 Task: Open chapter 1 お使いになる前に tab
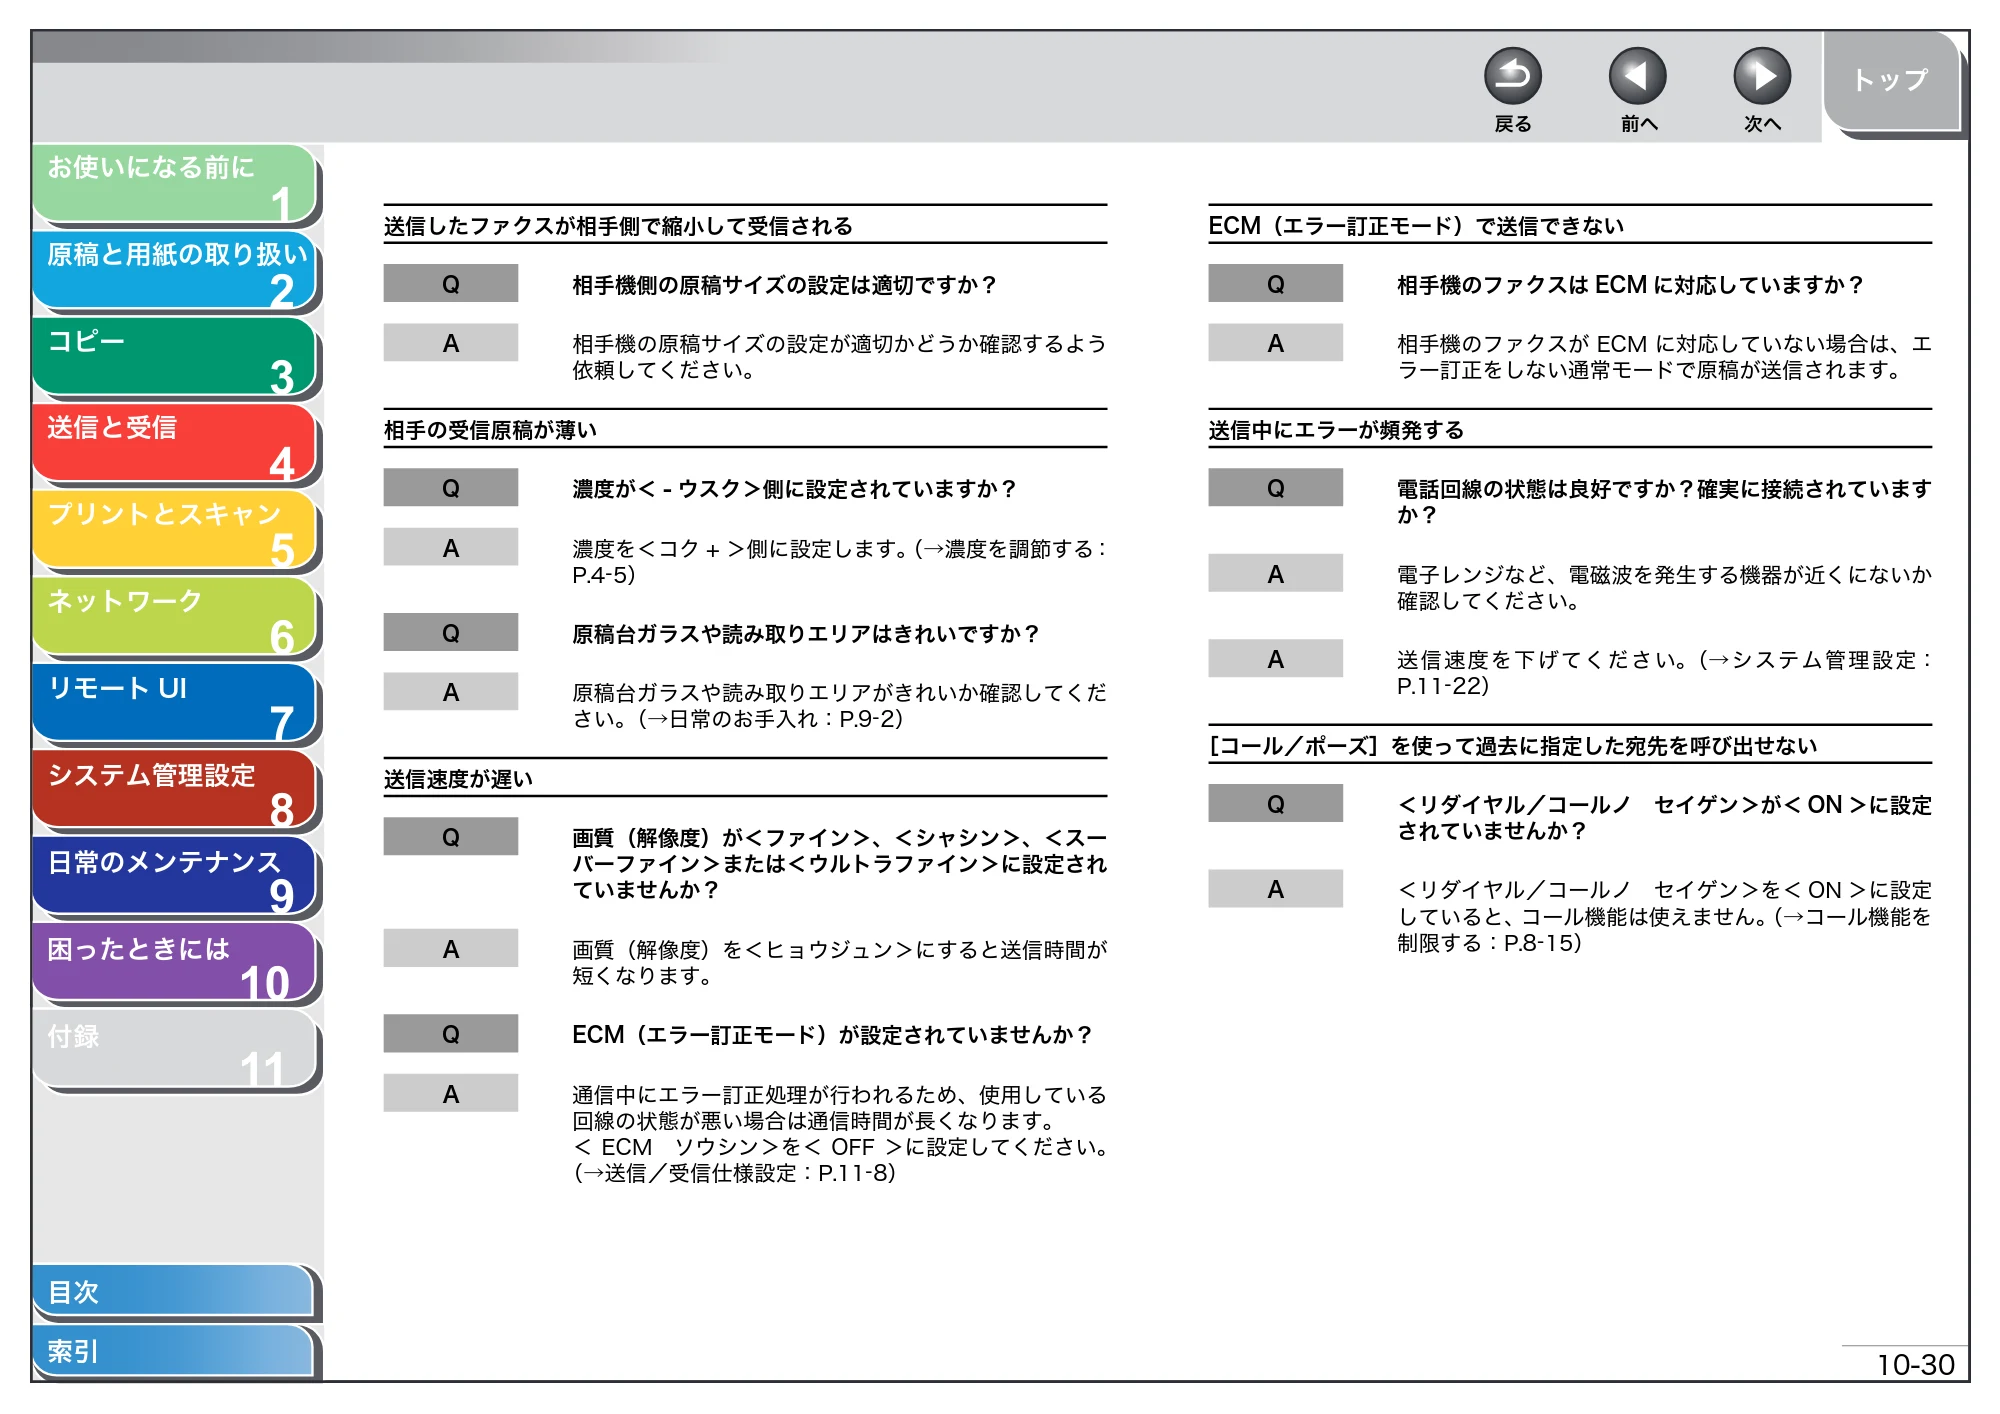[175, 183]
